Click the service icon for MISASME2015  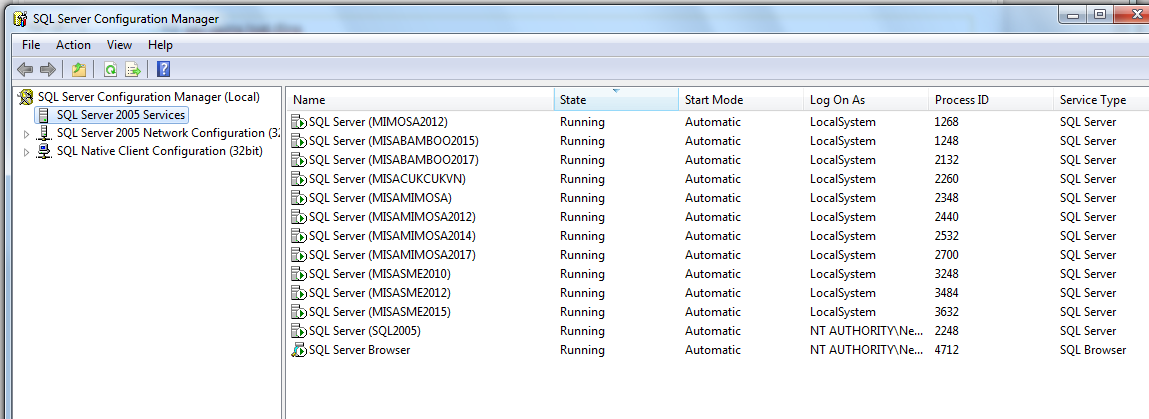click(298, 312)
